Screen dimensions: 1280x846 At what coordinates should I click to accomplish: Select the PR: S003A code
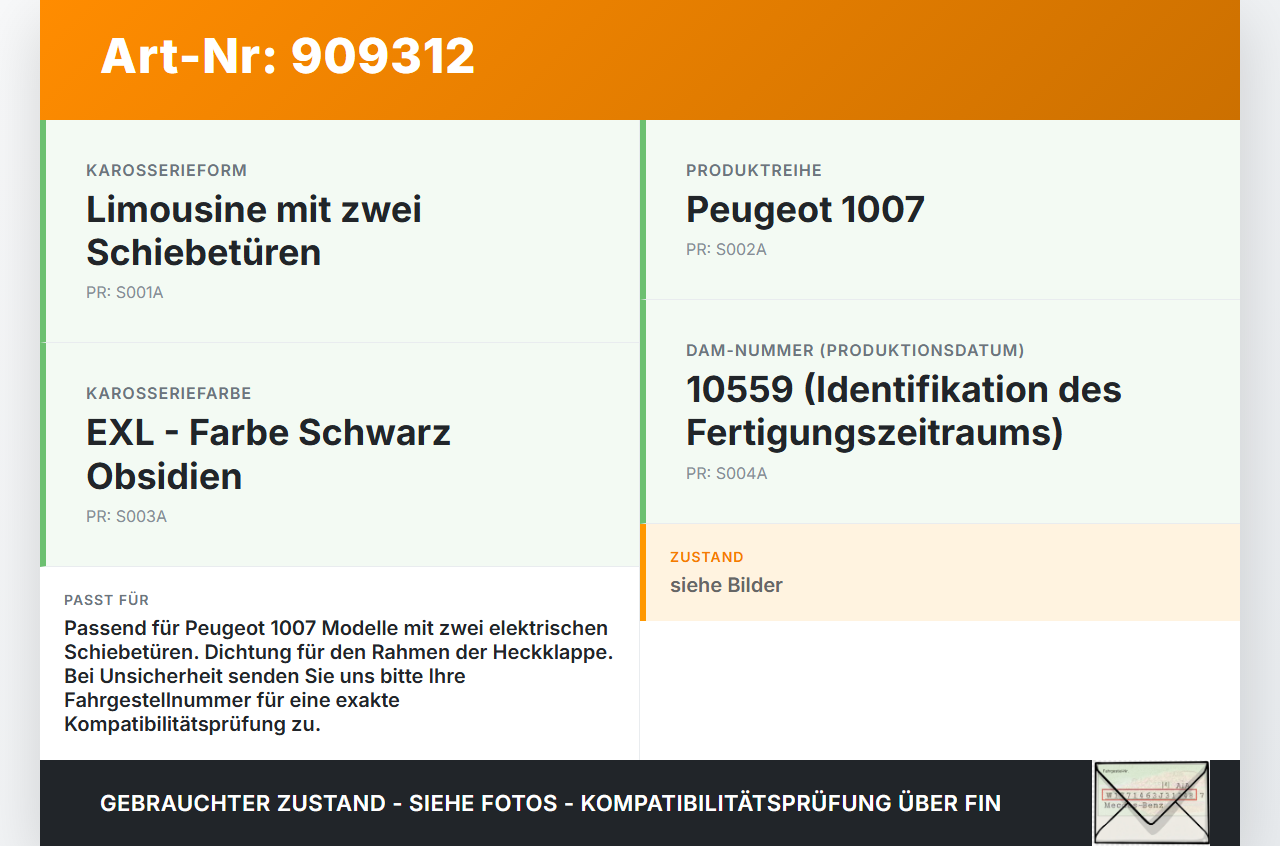click(x=126, y=517)
